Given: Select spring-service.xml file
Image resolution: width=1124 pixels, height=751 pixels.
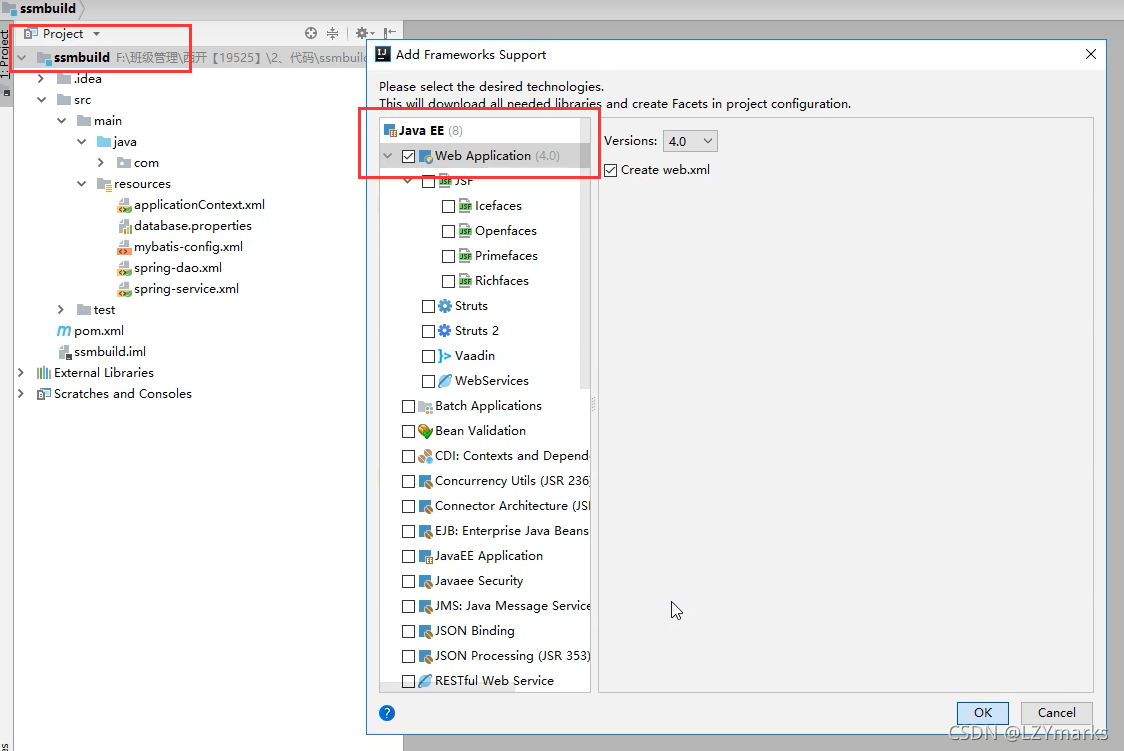Looking at the screenshot, I should click(178, 289).
